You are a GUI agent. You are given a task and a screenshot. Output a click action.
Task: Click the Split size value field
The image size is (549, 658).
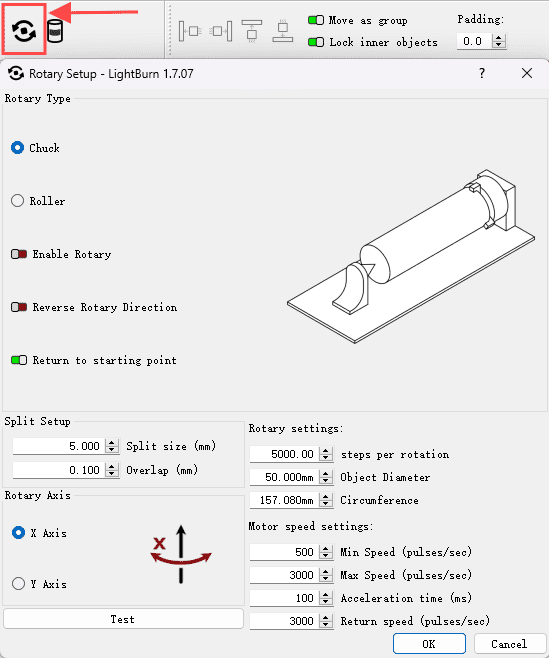[59, 446]
